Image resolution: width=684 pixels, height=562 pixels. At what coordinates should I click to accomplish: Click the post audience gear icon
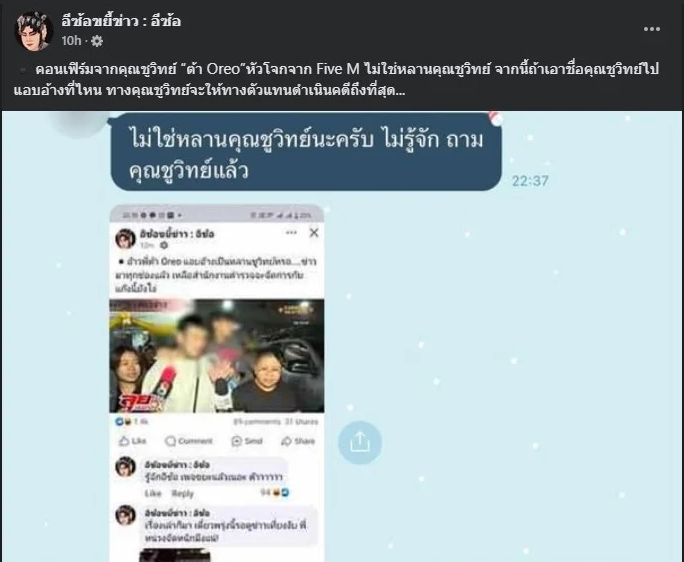point(97,41)
